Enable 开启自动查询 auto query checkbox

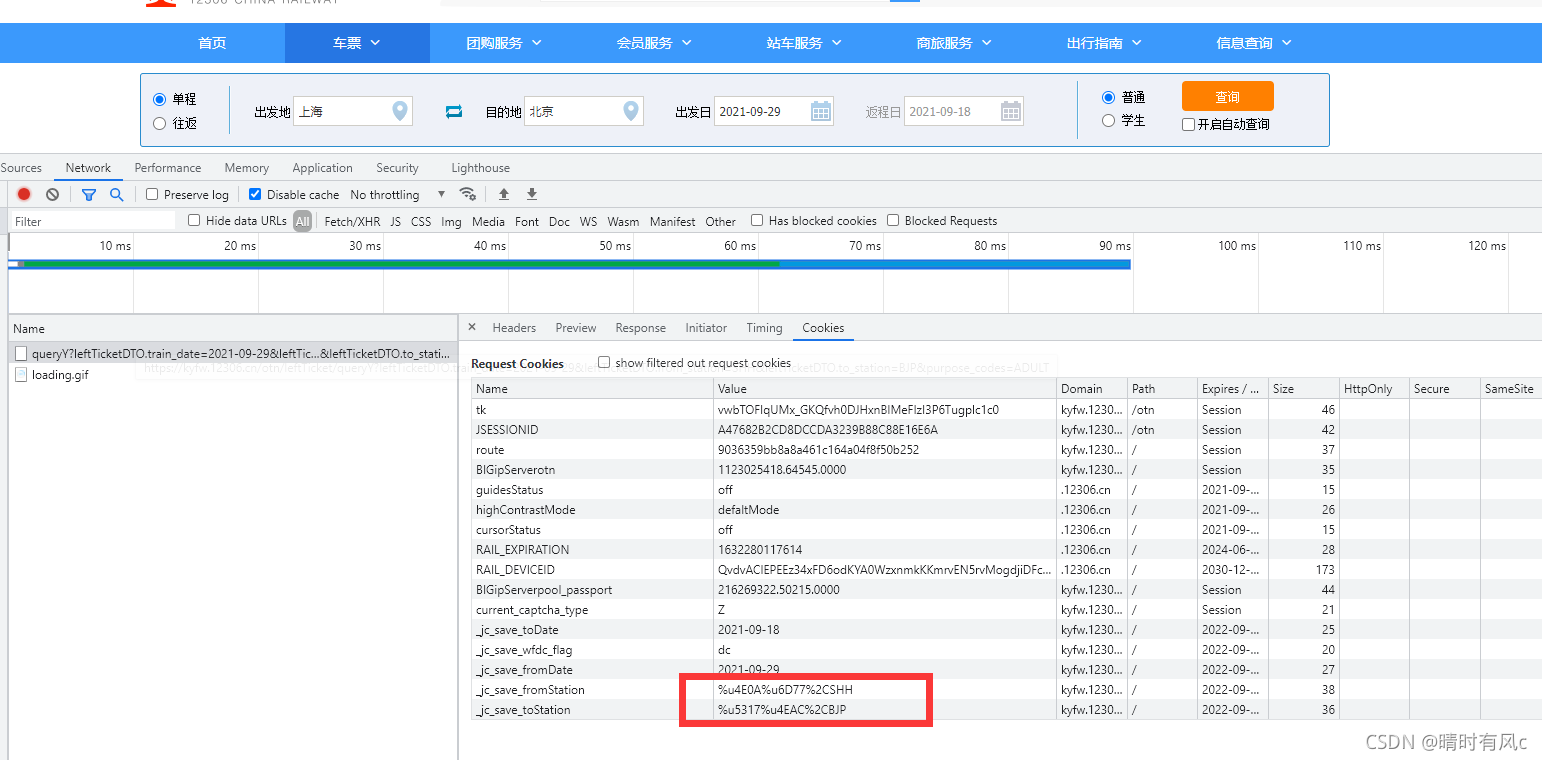point(1188,125)
